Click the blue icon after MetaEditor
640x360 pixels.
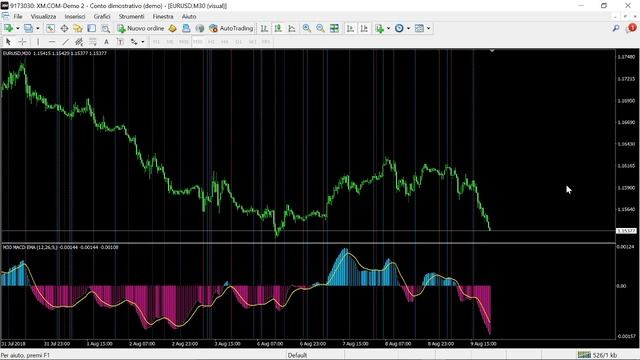pos(186,28)
